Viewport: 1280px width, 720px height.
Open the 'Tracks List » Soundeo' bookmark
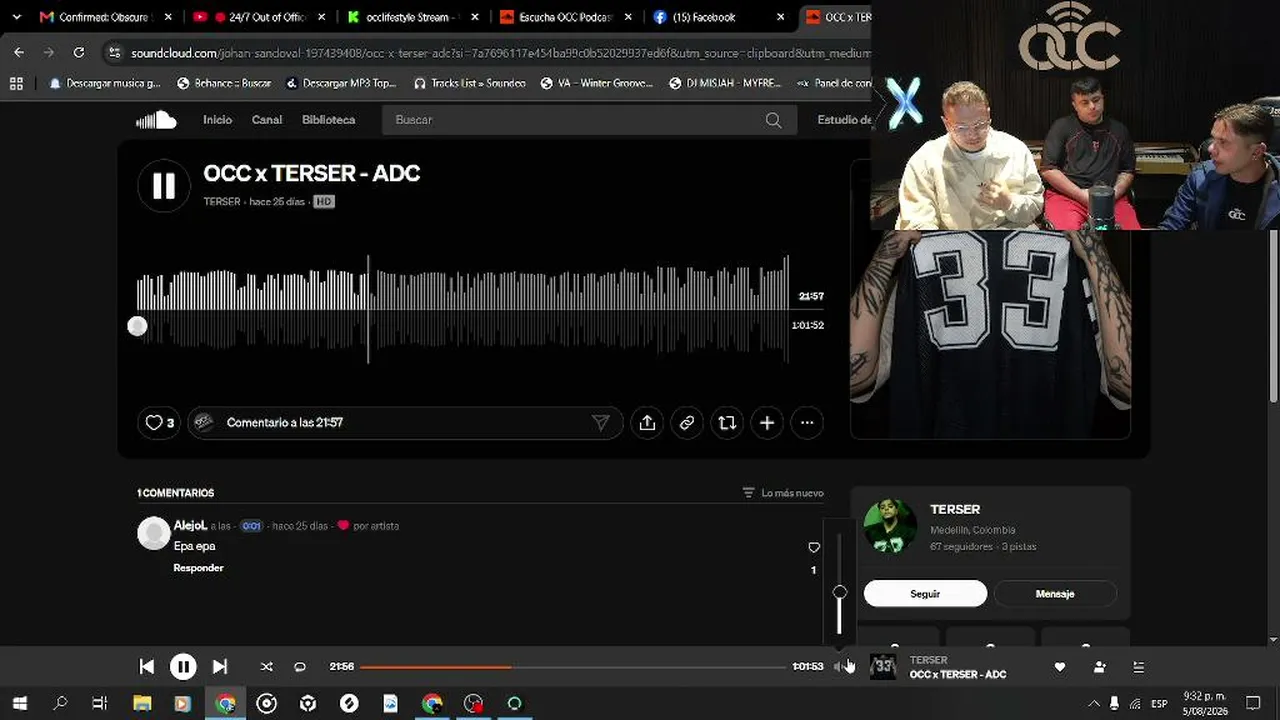pos(469,84)
